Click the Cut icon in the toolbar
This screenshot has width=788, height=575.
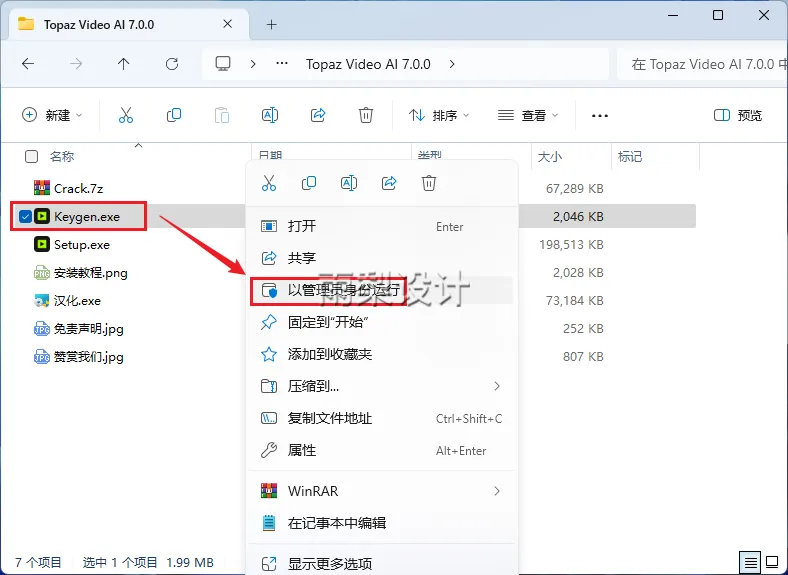pos(126,115)
